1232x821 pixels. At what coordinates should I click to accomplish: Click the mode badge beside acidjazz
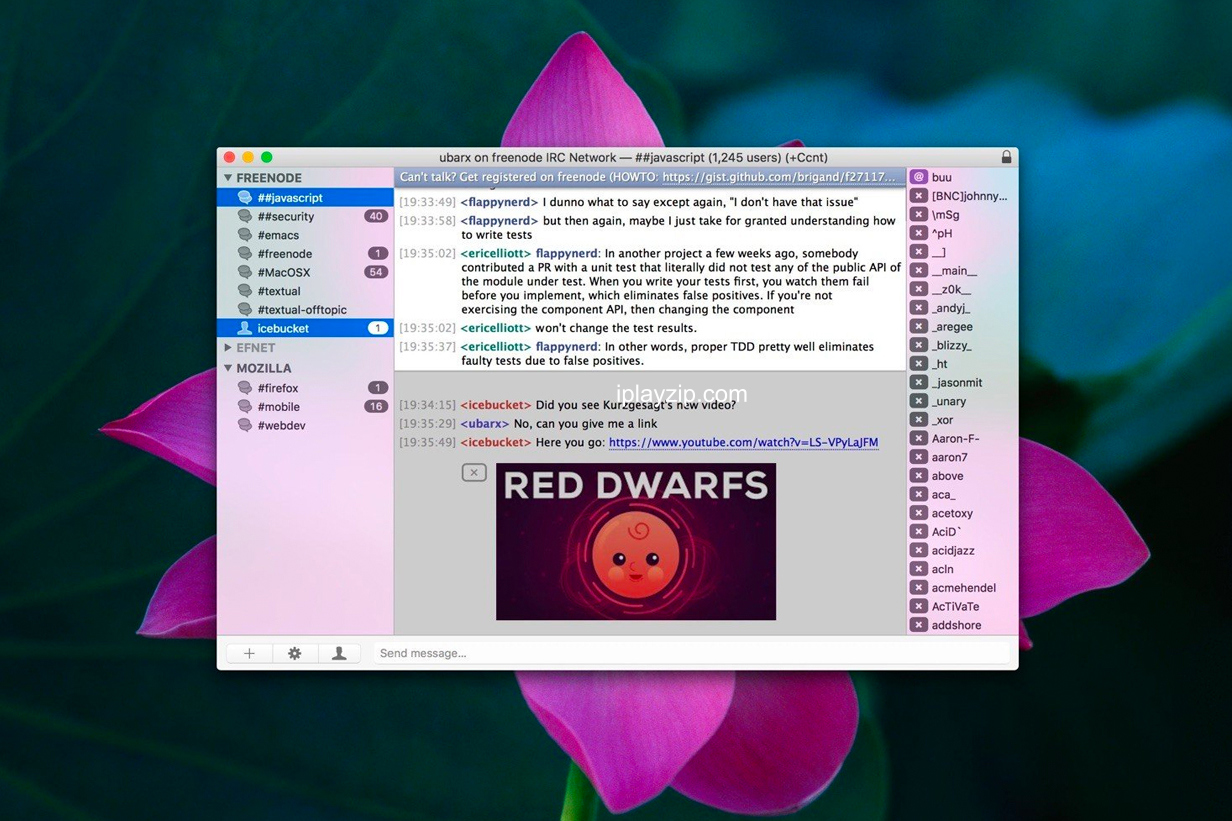[x=918, y=550]
